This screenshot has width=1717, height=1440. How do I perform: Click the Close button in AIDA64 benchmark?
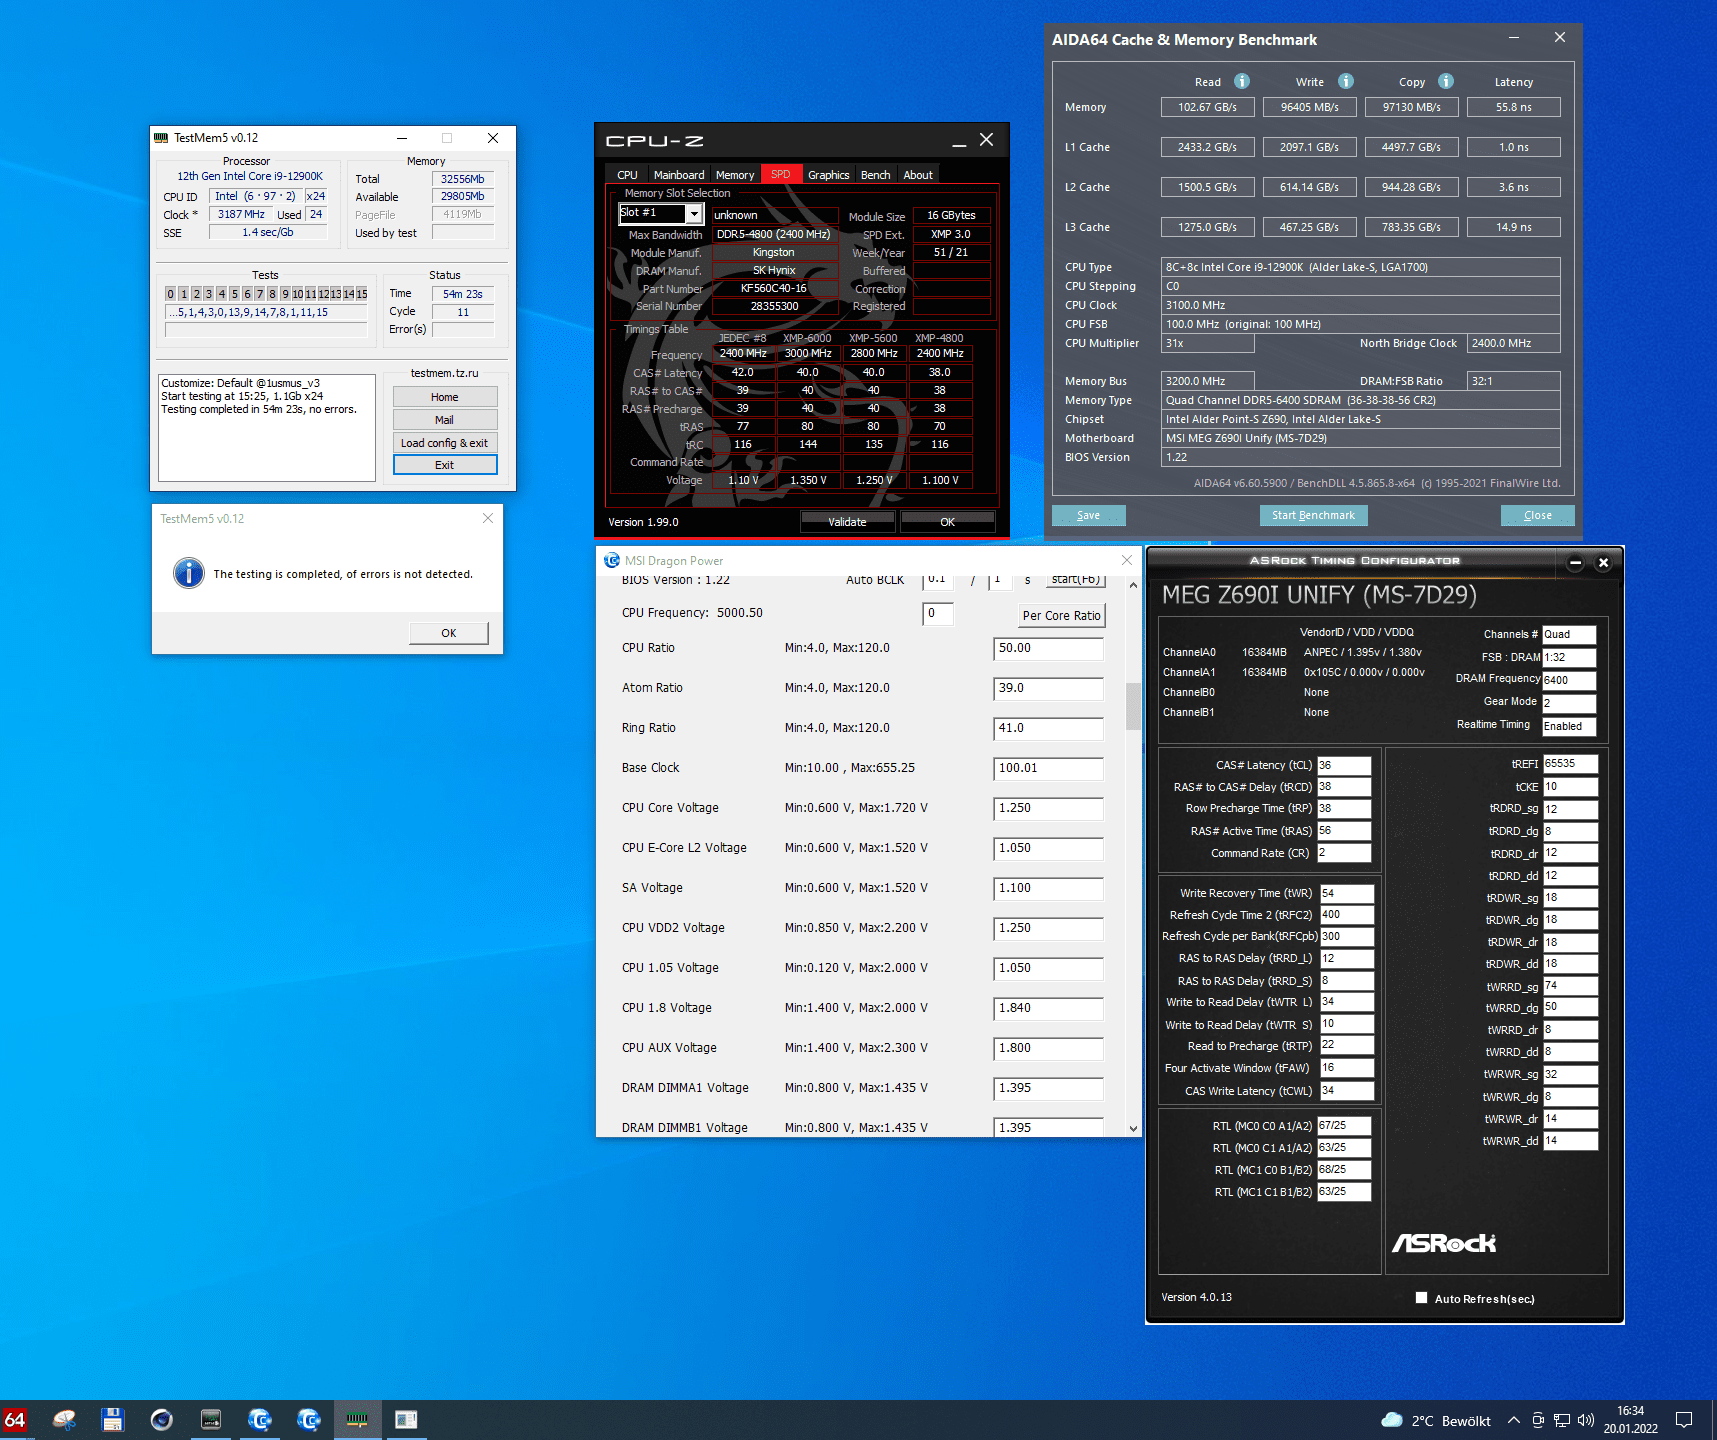click(1538, 516)
